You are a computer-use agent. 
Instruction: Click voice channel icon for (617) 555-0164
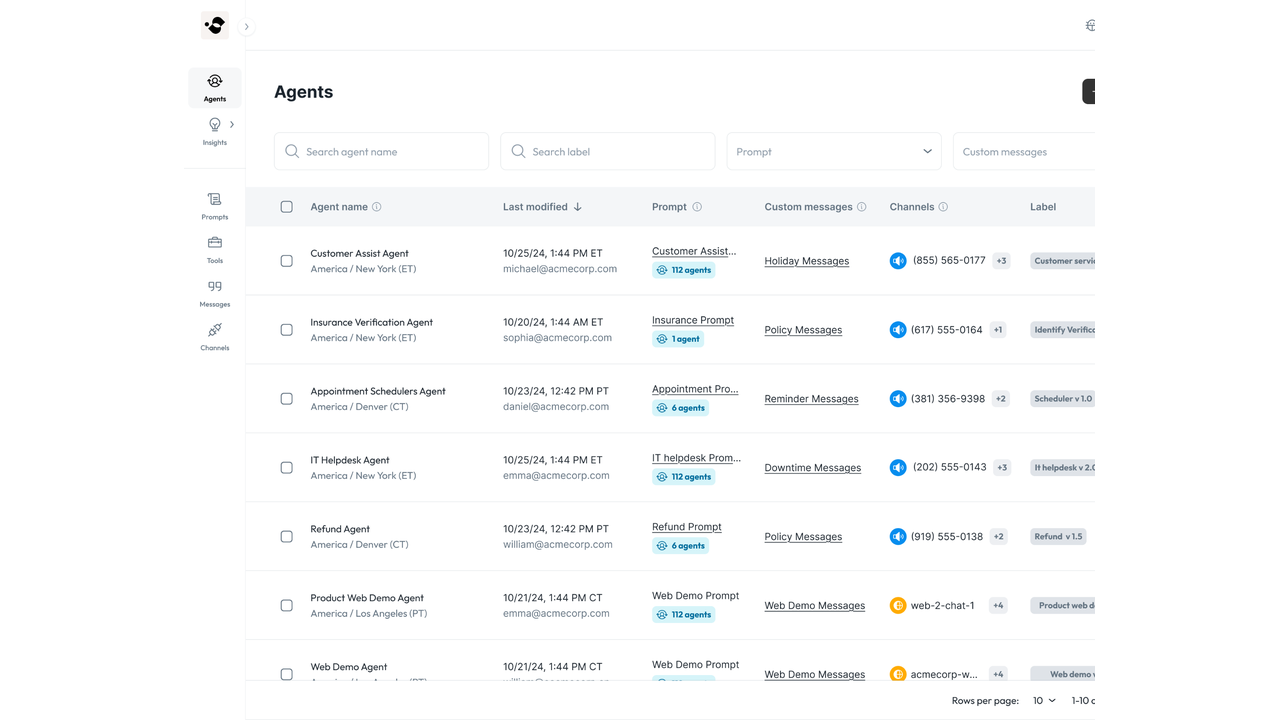(x=898, y=330)
